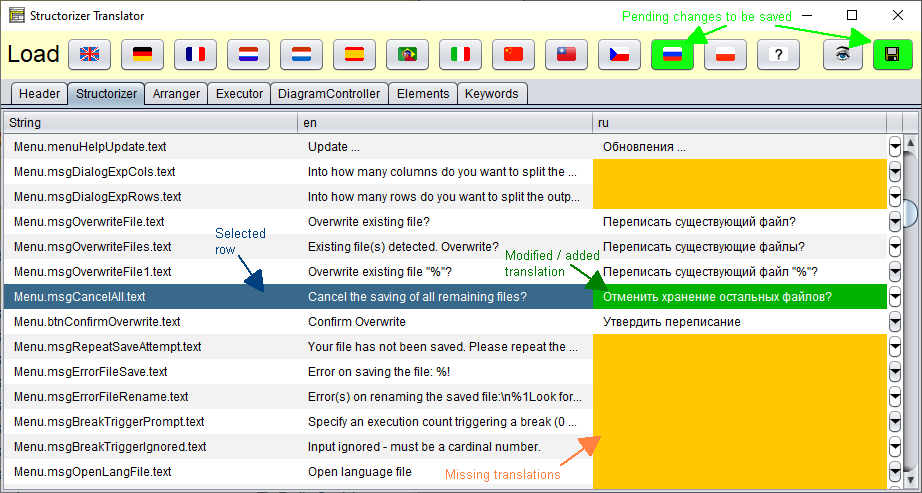Open row dropdown for Menu.msgOverwriteFile1.text
The image size is (922, 493).
coord(894,272)
